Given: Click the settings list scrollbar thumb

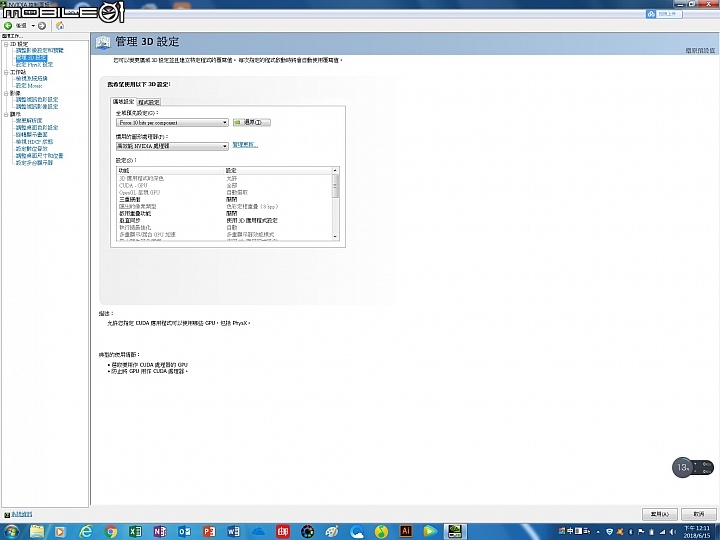Looking at the screenshot, I should (335, 186).
